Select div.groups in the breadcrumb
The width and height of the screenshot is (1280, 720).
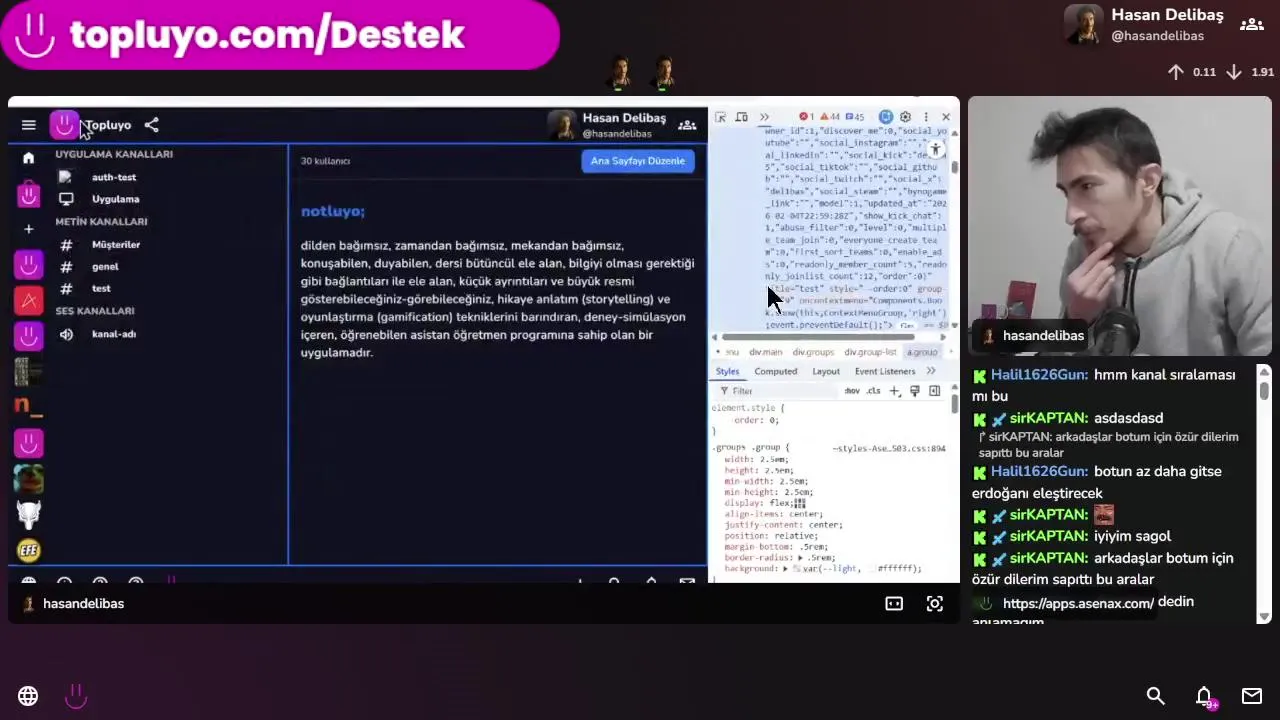(x=813, y=352)
